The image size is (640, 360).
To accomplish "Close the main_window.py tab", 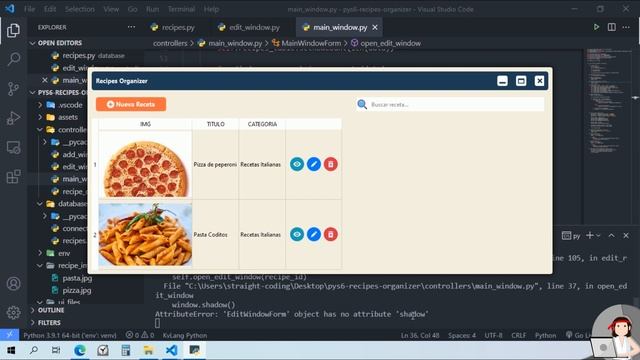I will [375, 27].
